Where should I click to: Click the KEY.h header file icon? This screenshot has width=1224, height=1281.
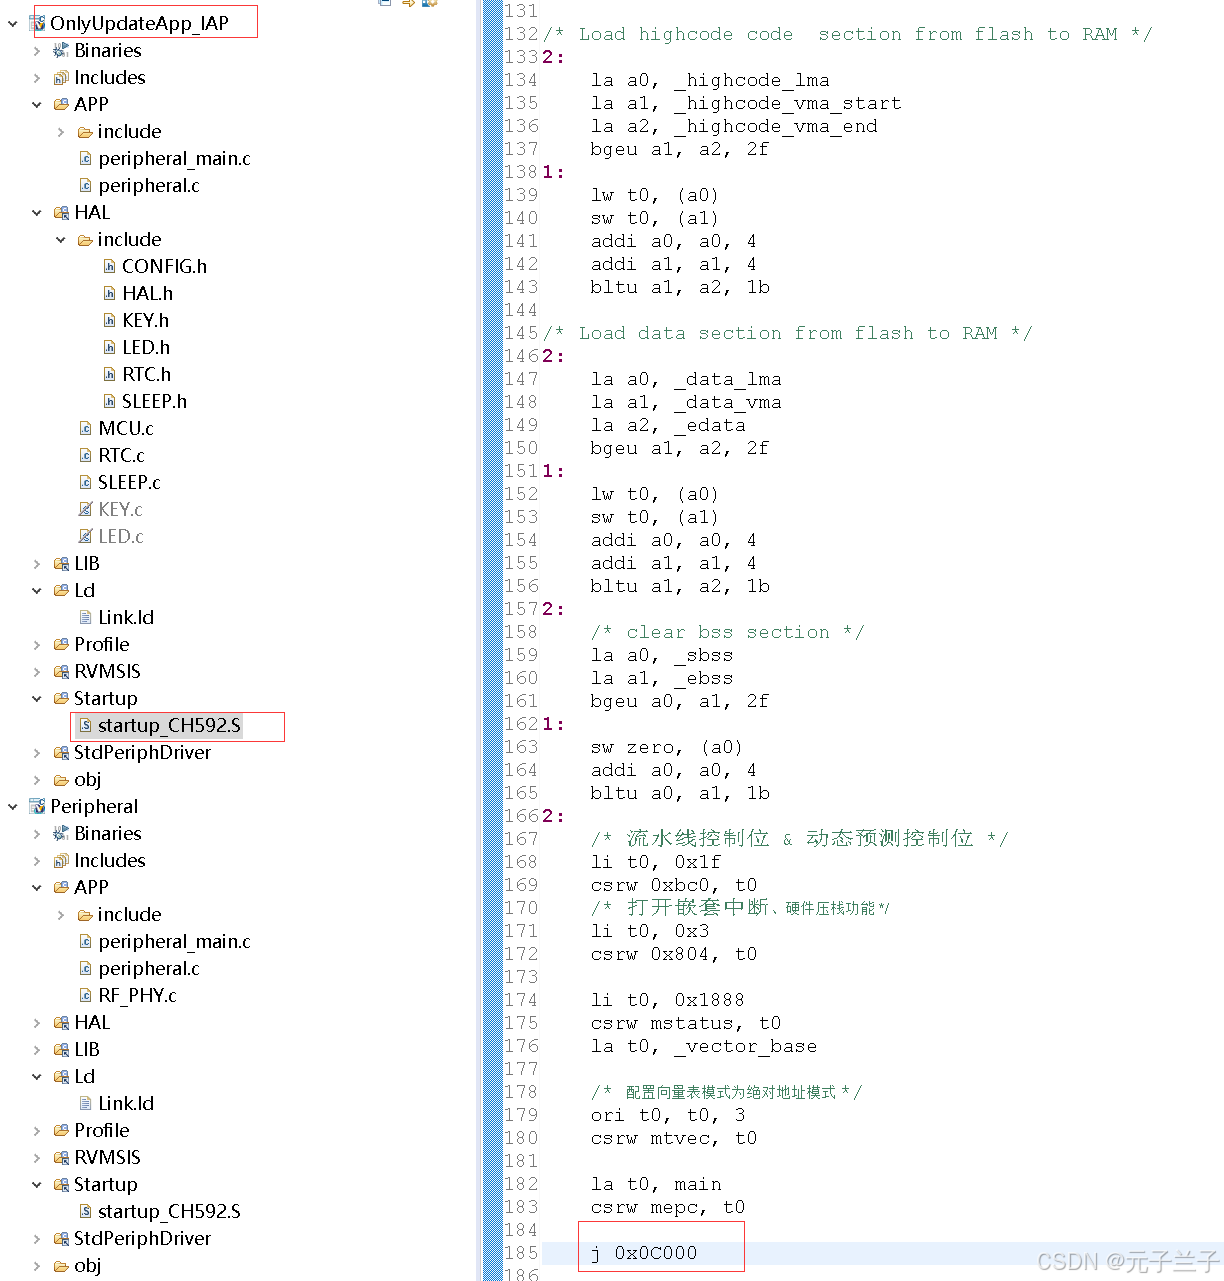tap(110, 320)
